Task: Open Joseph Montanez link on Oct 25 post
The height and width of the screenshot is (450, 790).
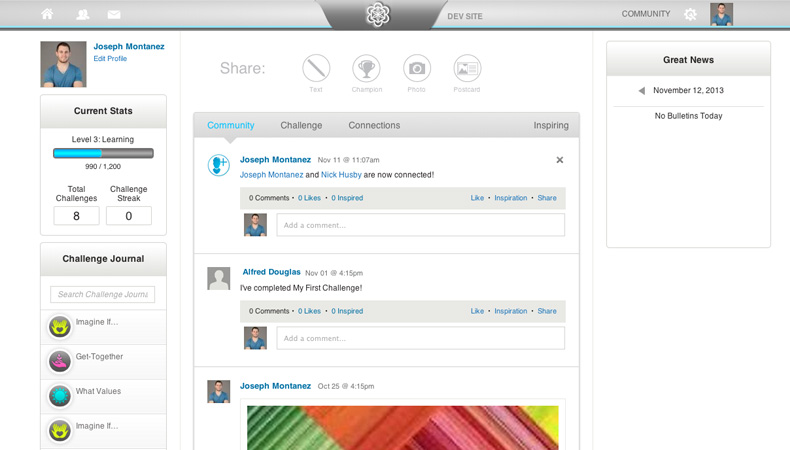Action: pyautogui.click(x=275, y=386)
